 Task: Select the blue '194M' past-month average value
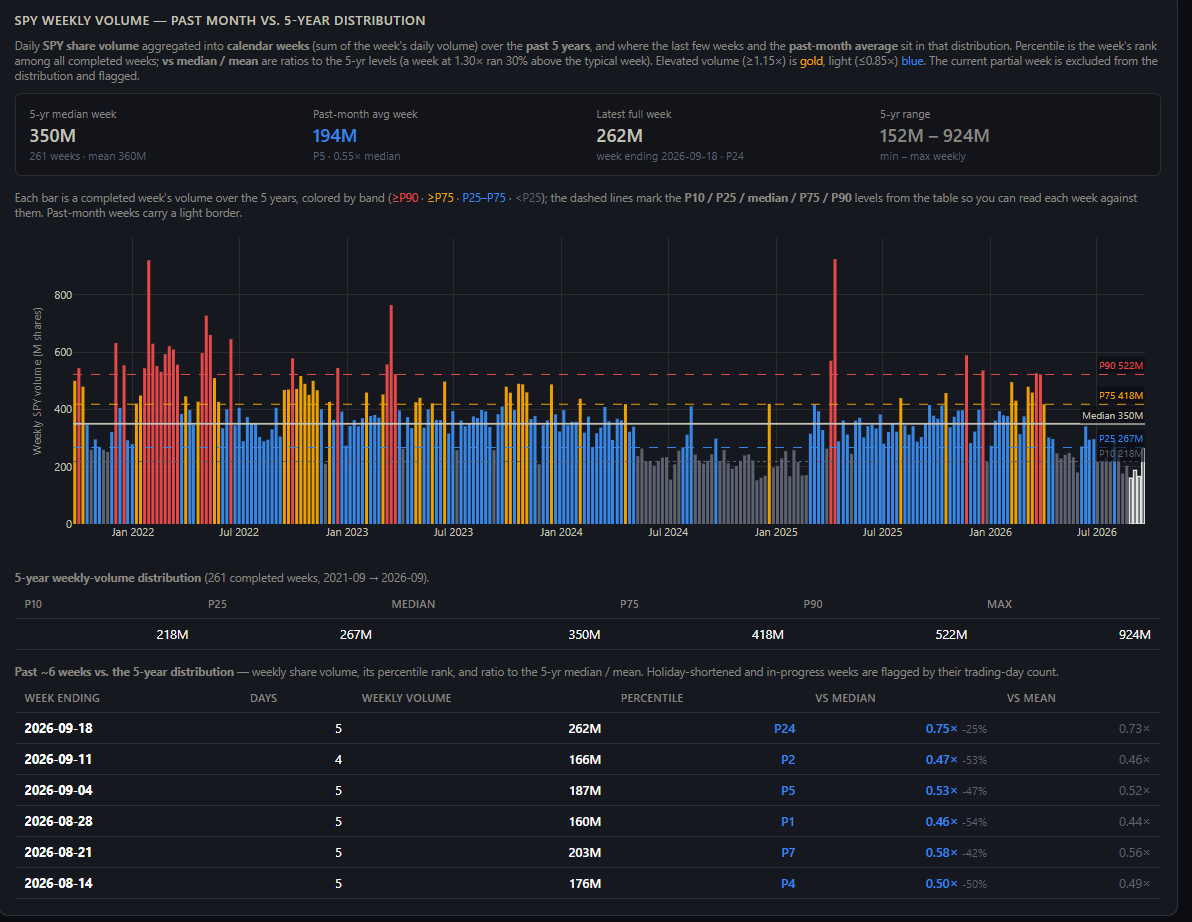tap(334, 136)
